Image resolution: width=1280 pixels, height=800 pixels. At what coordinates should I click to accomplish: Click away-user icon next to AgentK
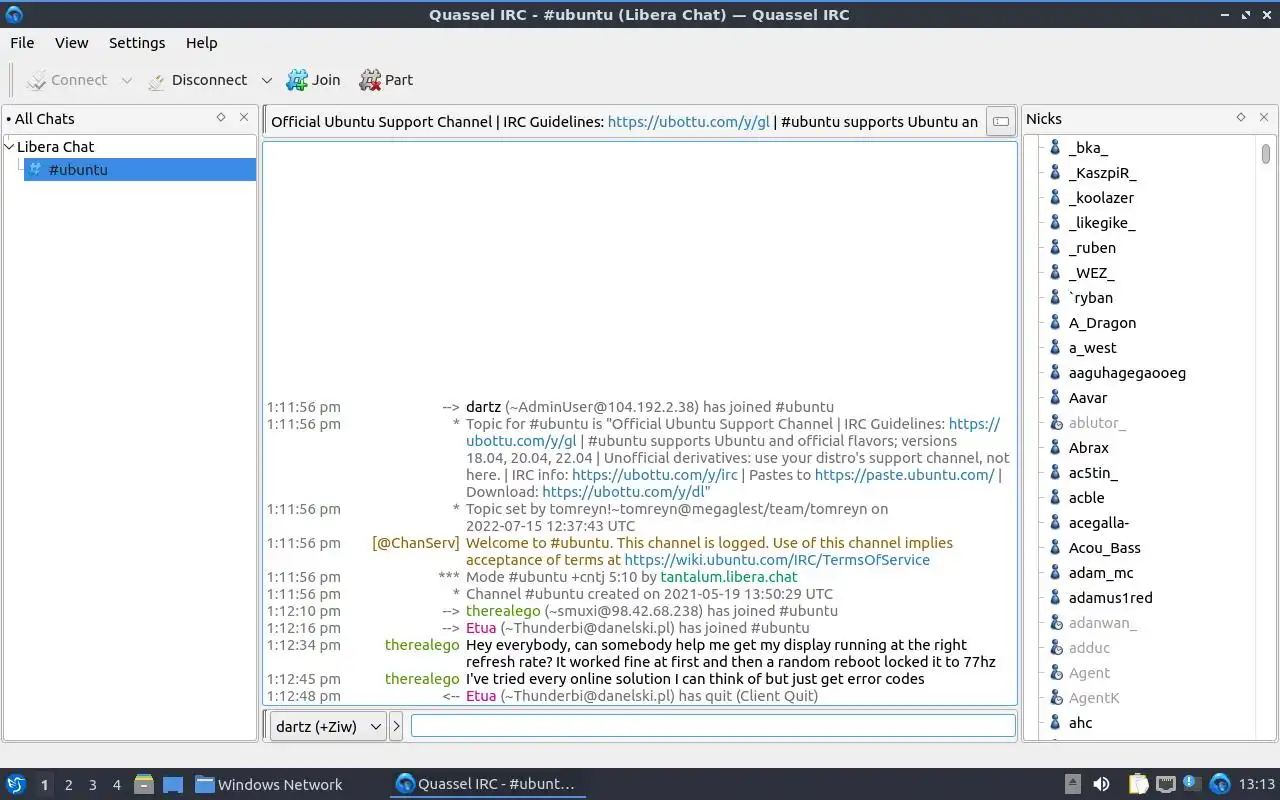(1055, 698)
